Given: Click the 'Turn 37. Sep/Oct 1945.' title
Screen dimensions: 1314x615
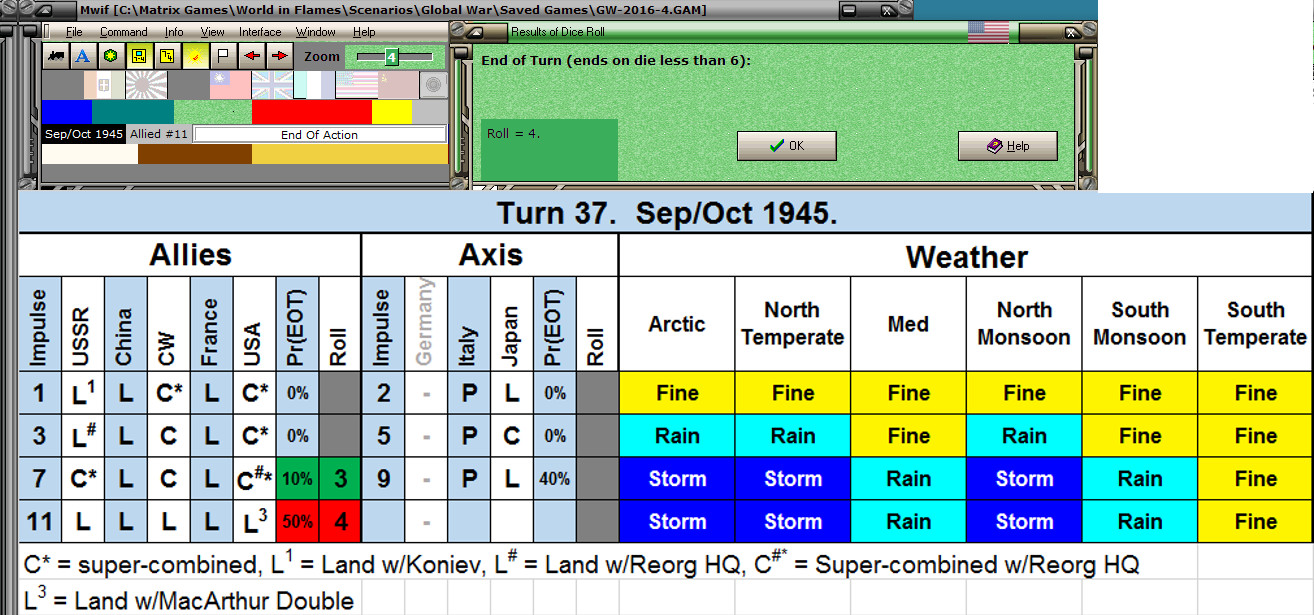Looking at the screenshot, I should pyautogui.click(x=667, y=214).
